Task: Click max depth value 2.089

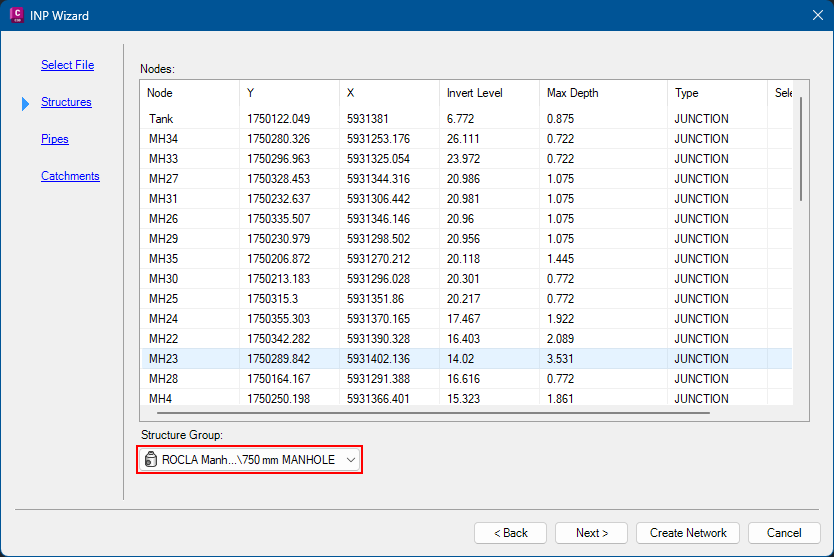Action: (560, 339)
